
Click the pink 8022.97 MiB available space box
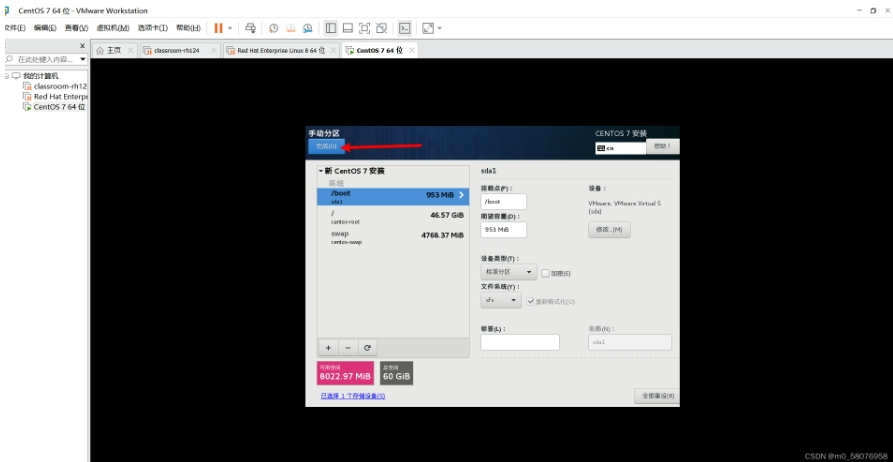pyautogui.click(x=345, y=373)
